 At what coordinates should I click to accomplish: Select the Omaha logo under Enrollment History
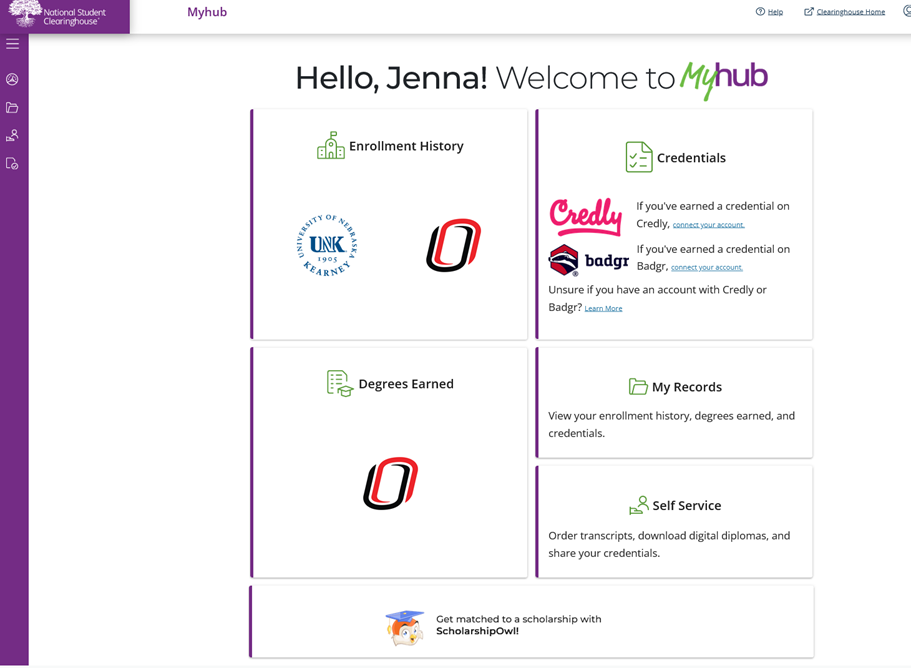pos(453,245)
